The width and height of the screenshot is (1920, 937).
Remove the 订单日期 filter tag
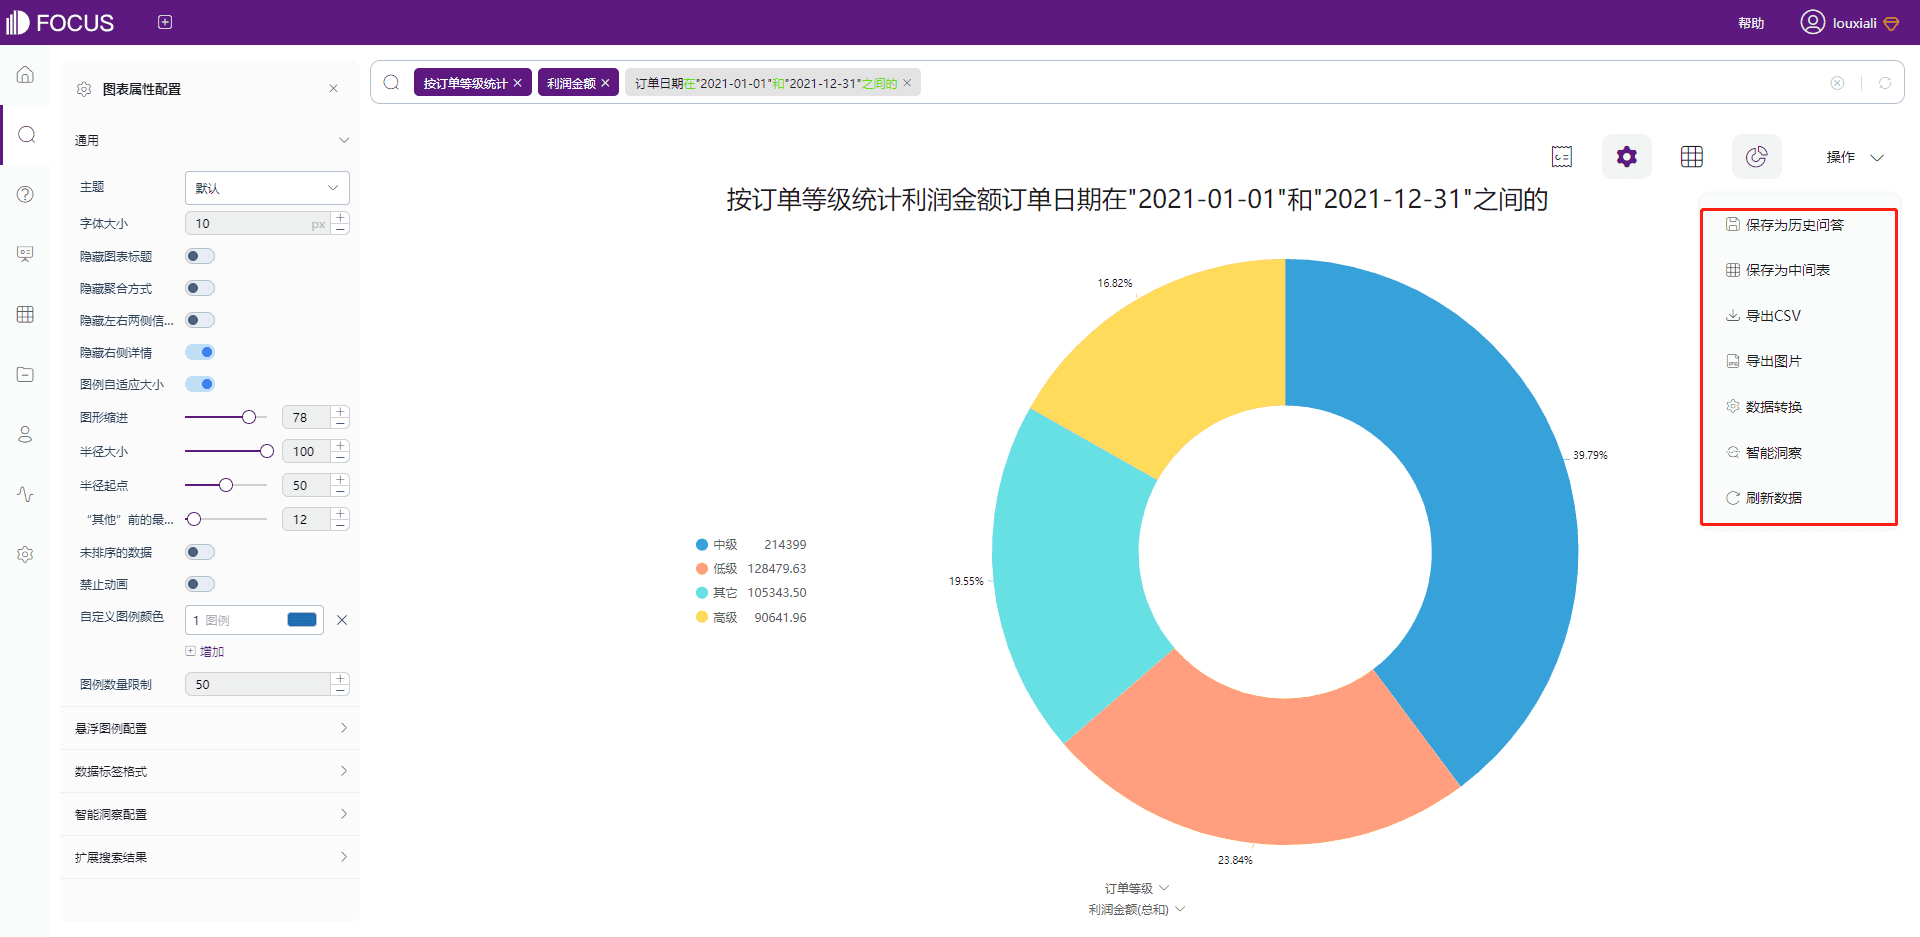(907, 83)
